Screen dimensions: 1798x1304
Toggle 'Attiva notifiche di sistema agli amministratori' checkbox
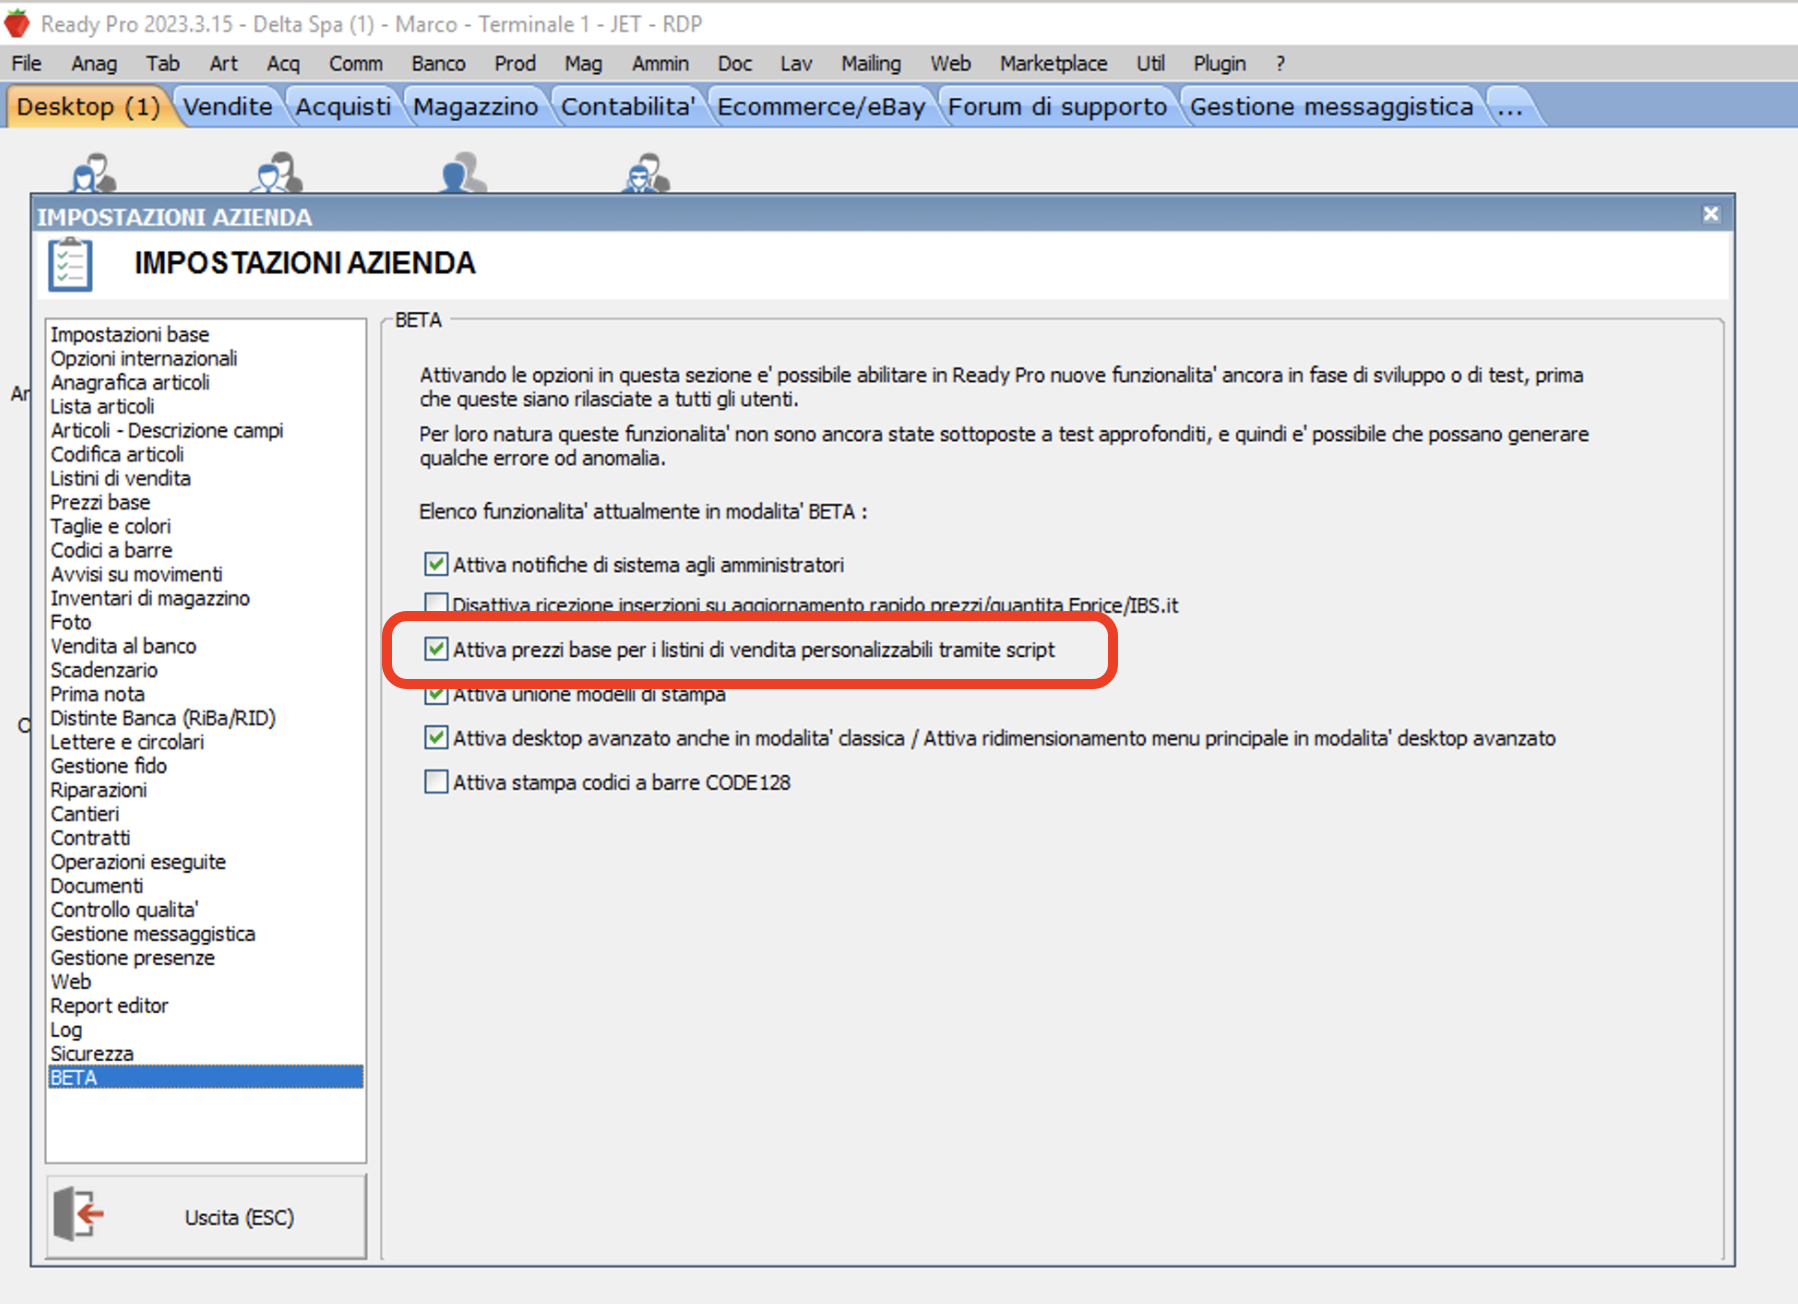tap(436, 564)
